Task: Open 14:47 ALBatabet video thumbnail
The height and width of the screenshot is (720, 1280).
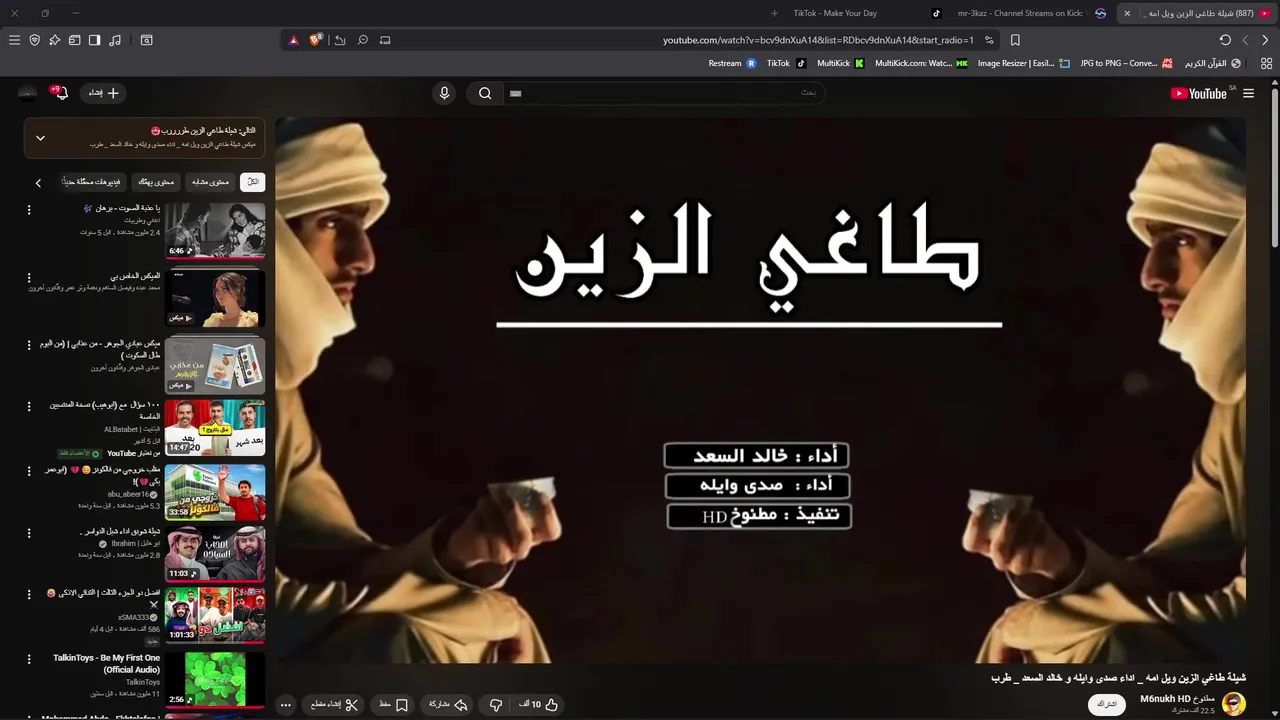Action: click(x=215, y=427)
